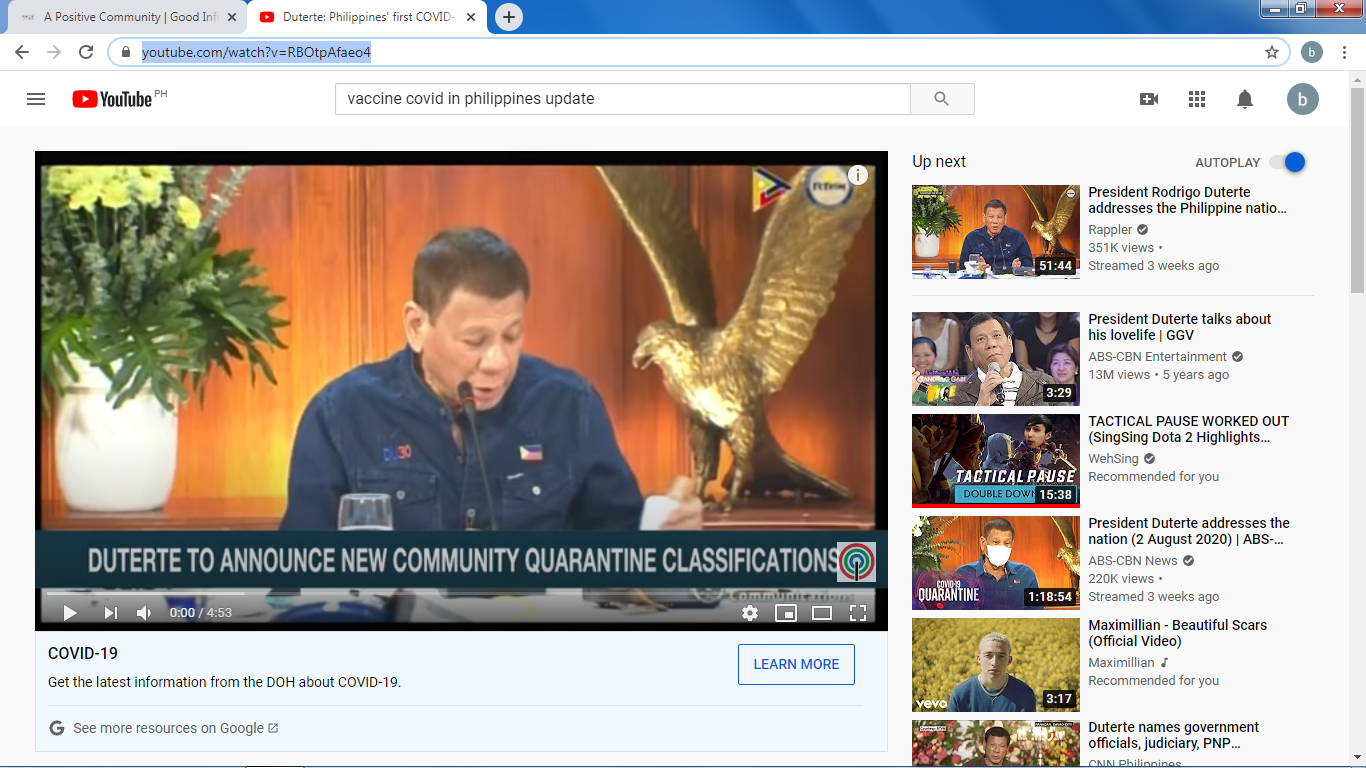Open the YouTube account avatar menu
This screenshot has width=1366, height=768.
(x=1303, y=99)
